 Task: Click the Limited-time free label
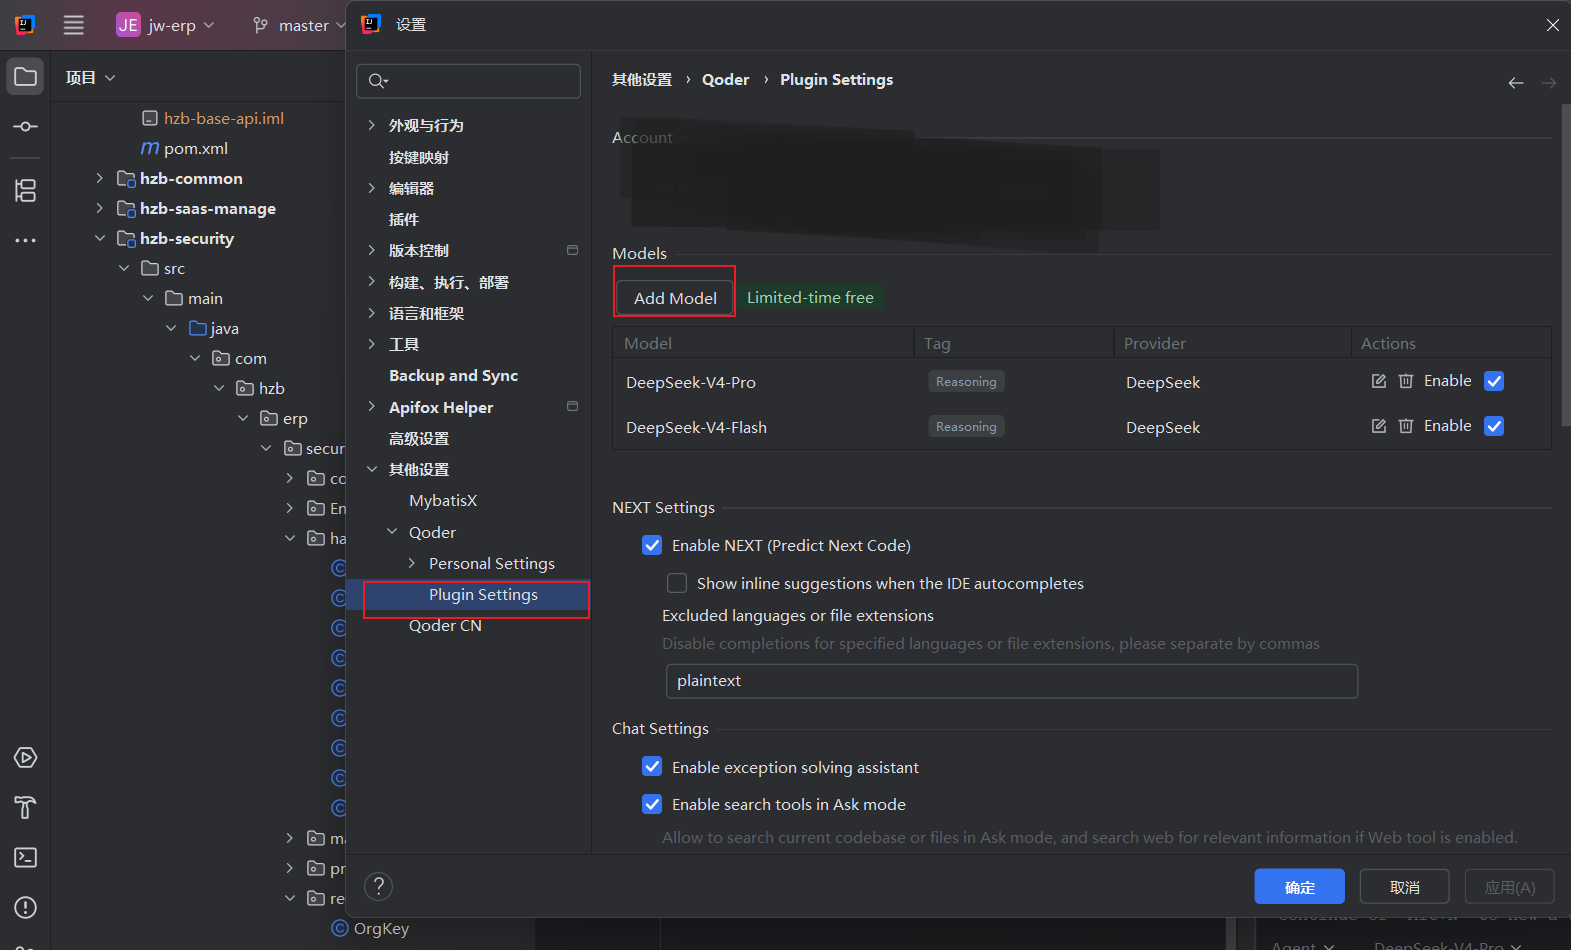coord(810,297)
